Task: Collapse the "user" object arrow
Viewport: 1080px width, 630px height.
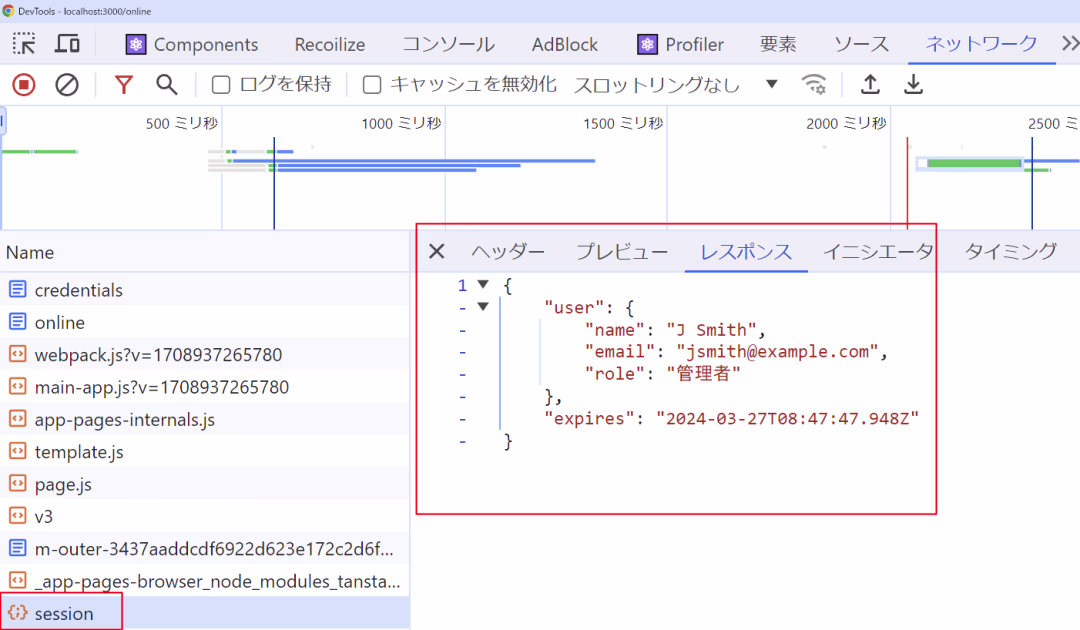Action: click(483, 306)
